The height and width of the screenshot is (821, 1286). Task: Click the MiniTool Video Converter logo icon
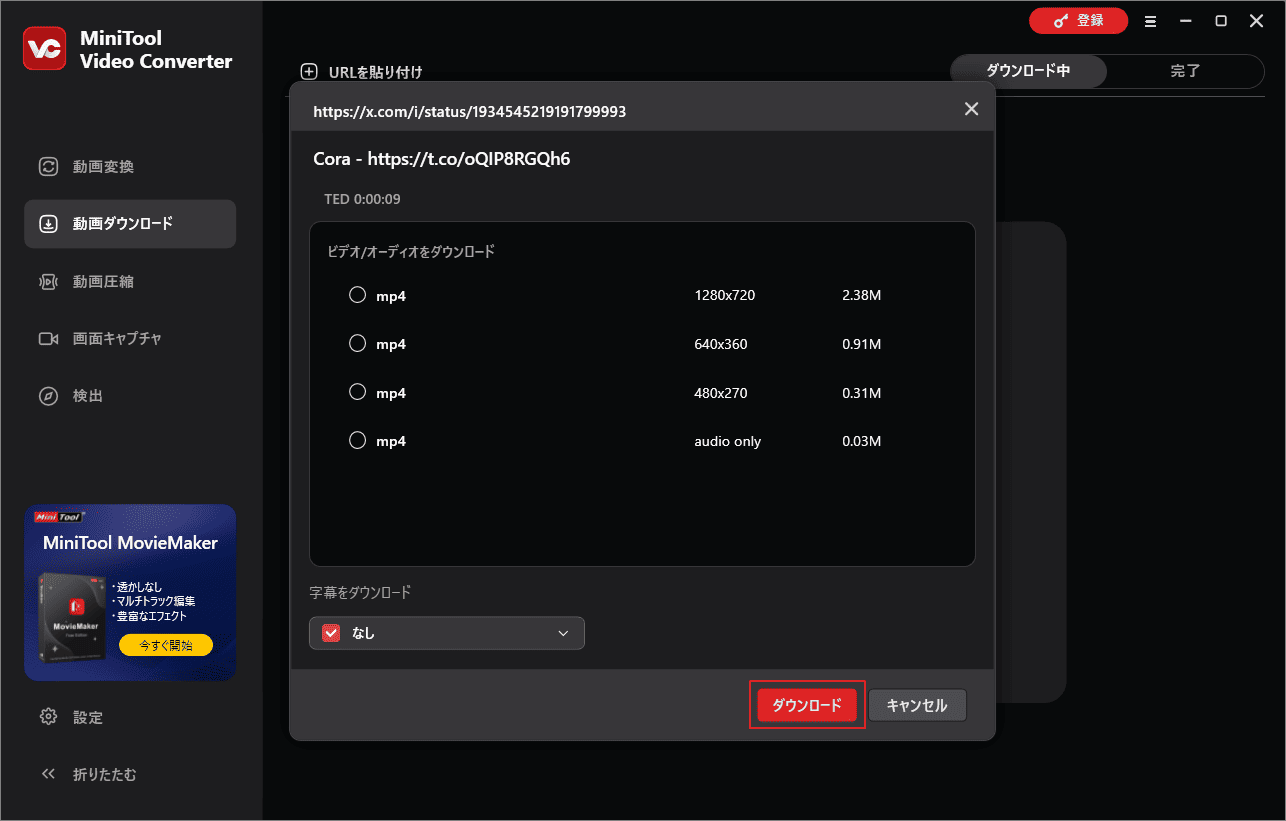[x=44, y=50]
